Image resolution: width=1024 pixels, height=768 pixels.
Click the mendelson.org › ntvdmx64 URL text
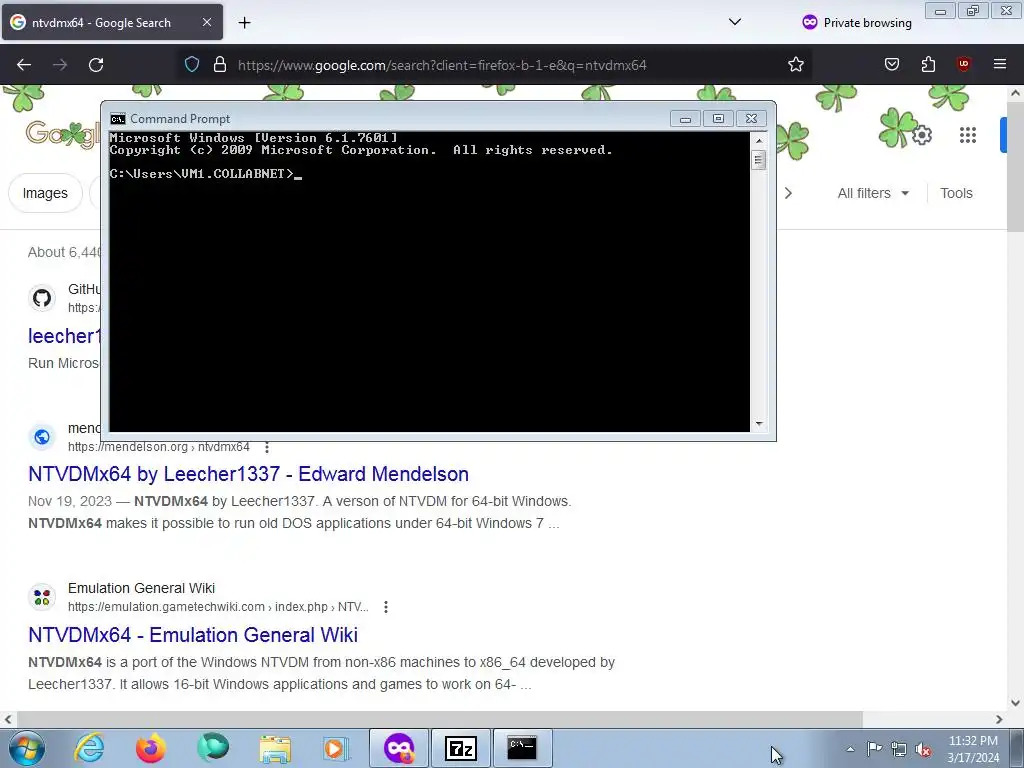pos(159,447)
